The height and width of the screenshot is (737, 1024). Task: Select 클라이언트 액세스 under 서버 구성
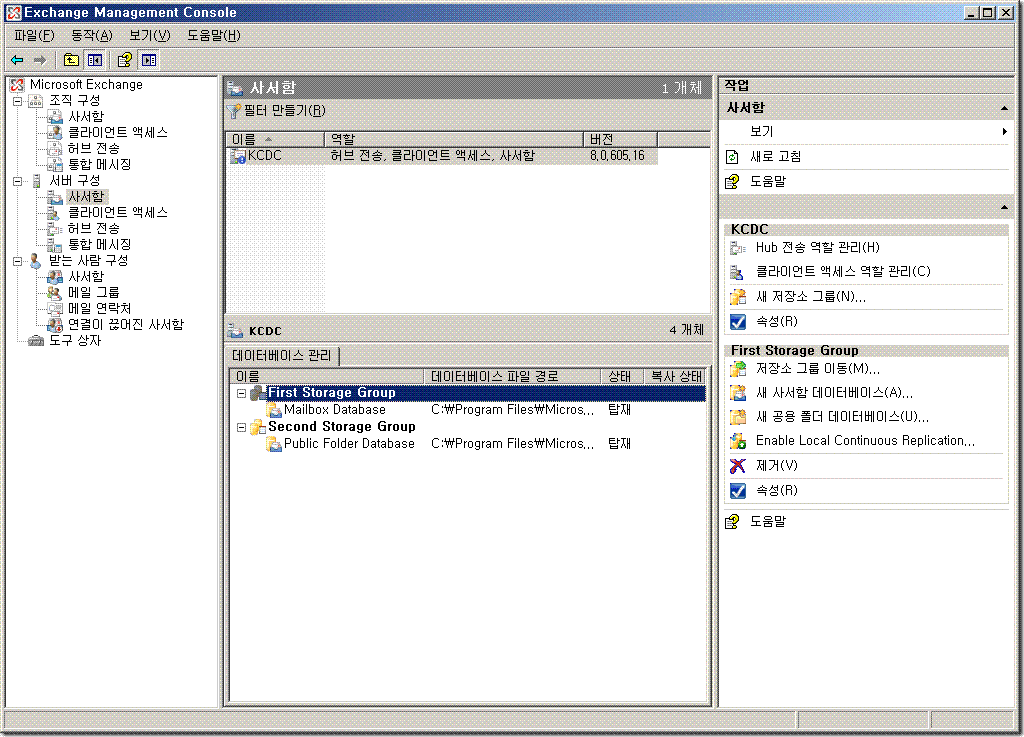118,213
